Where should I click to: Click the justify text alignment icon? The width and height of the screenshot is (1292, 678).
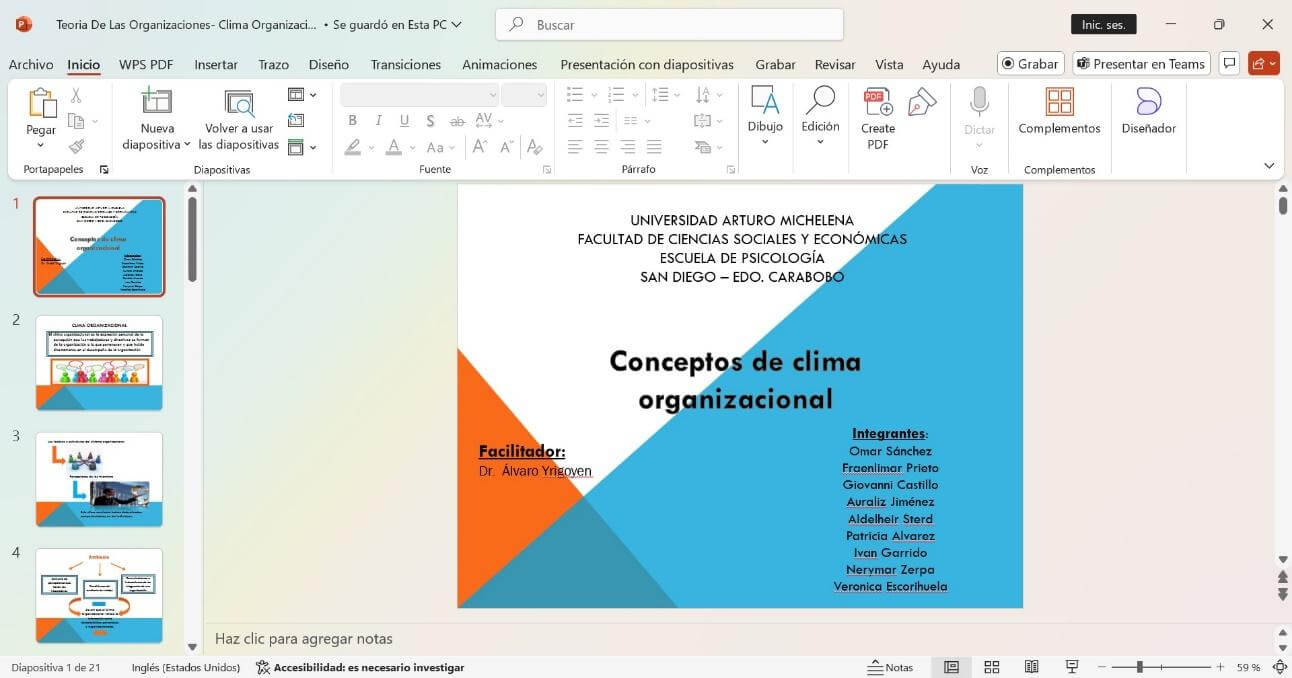(654, 147)
